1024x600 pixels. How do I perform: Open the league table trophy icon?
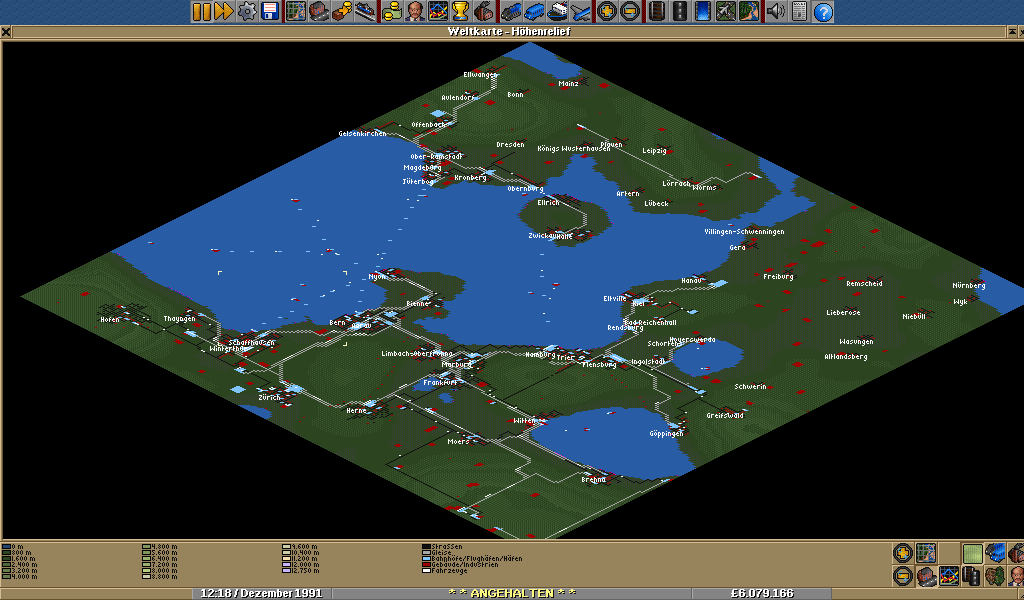460,12
